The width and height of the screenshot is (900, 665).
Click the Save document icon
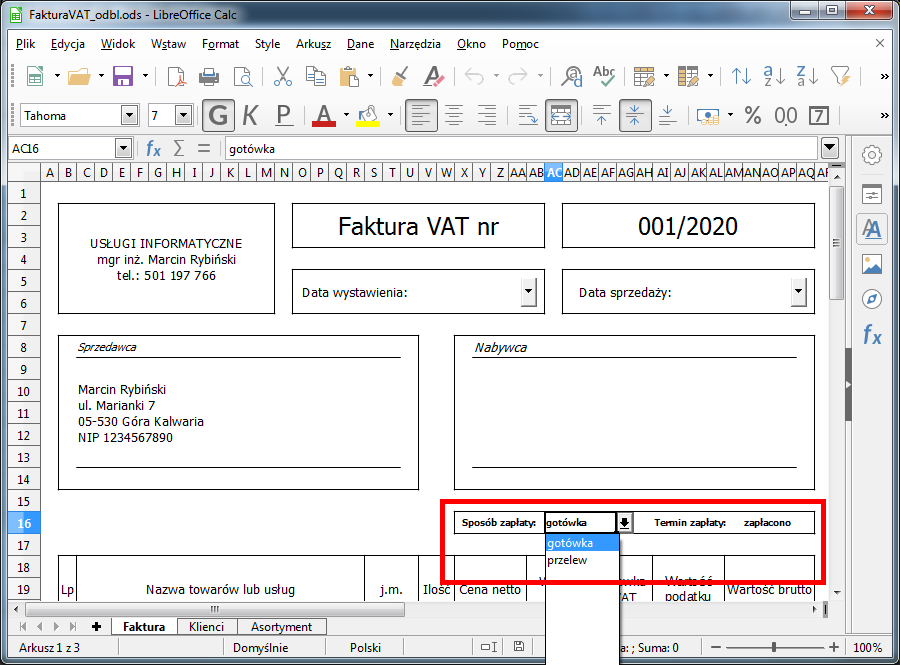123,77
